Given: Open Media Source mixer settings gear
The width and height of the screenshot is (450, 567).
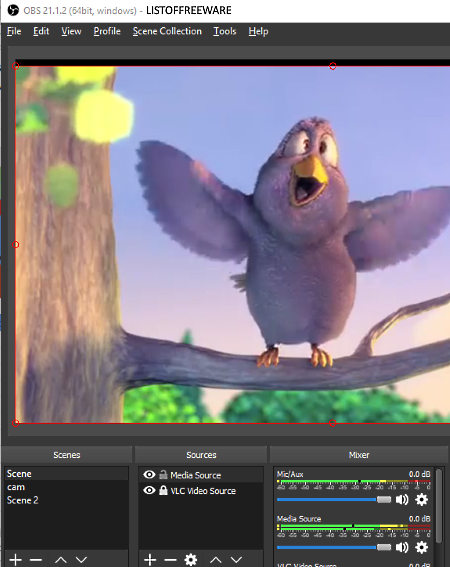Looking at the screenshot, I should (x=421, y=547).
